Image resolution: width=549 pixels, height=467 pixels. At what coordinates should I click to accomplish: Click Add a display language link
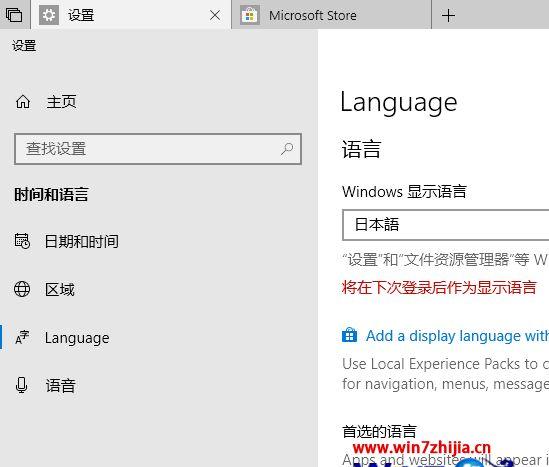click(x=457, y=336)
